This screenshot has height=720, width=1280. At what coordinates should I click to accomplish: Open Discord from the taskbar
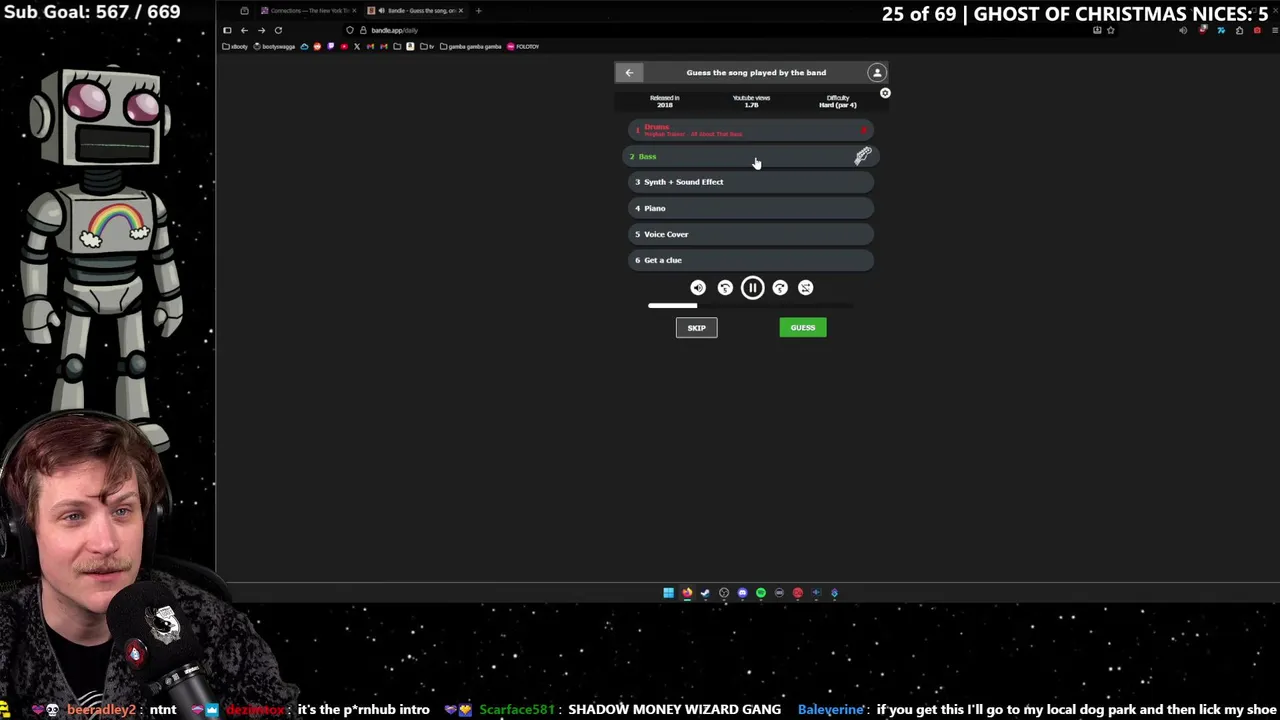[742, 593]
